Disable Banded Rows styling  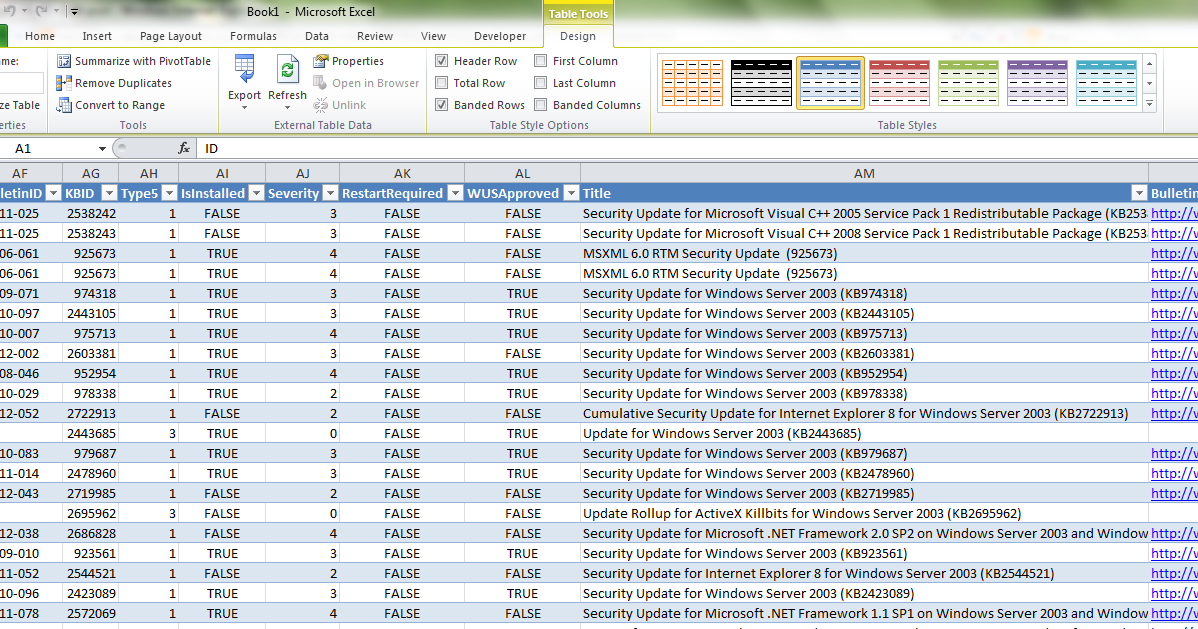(441, 104)
